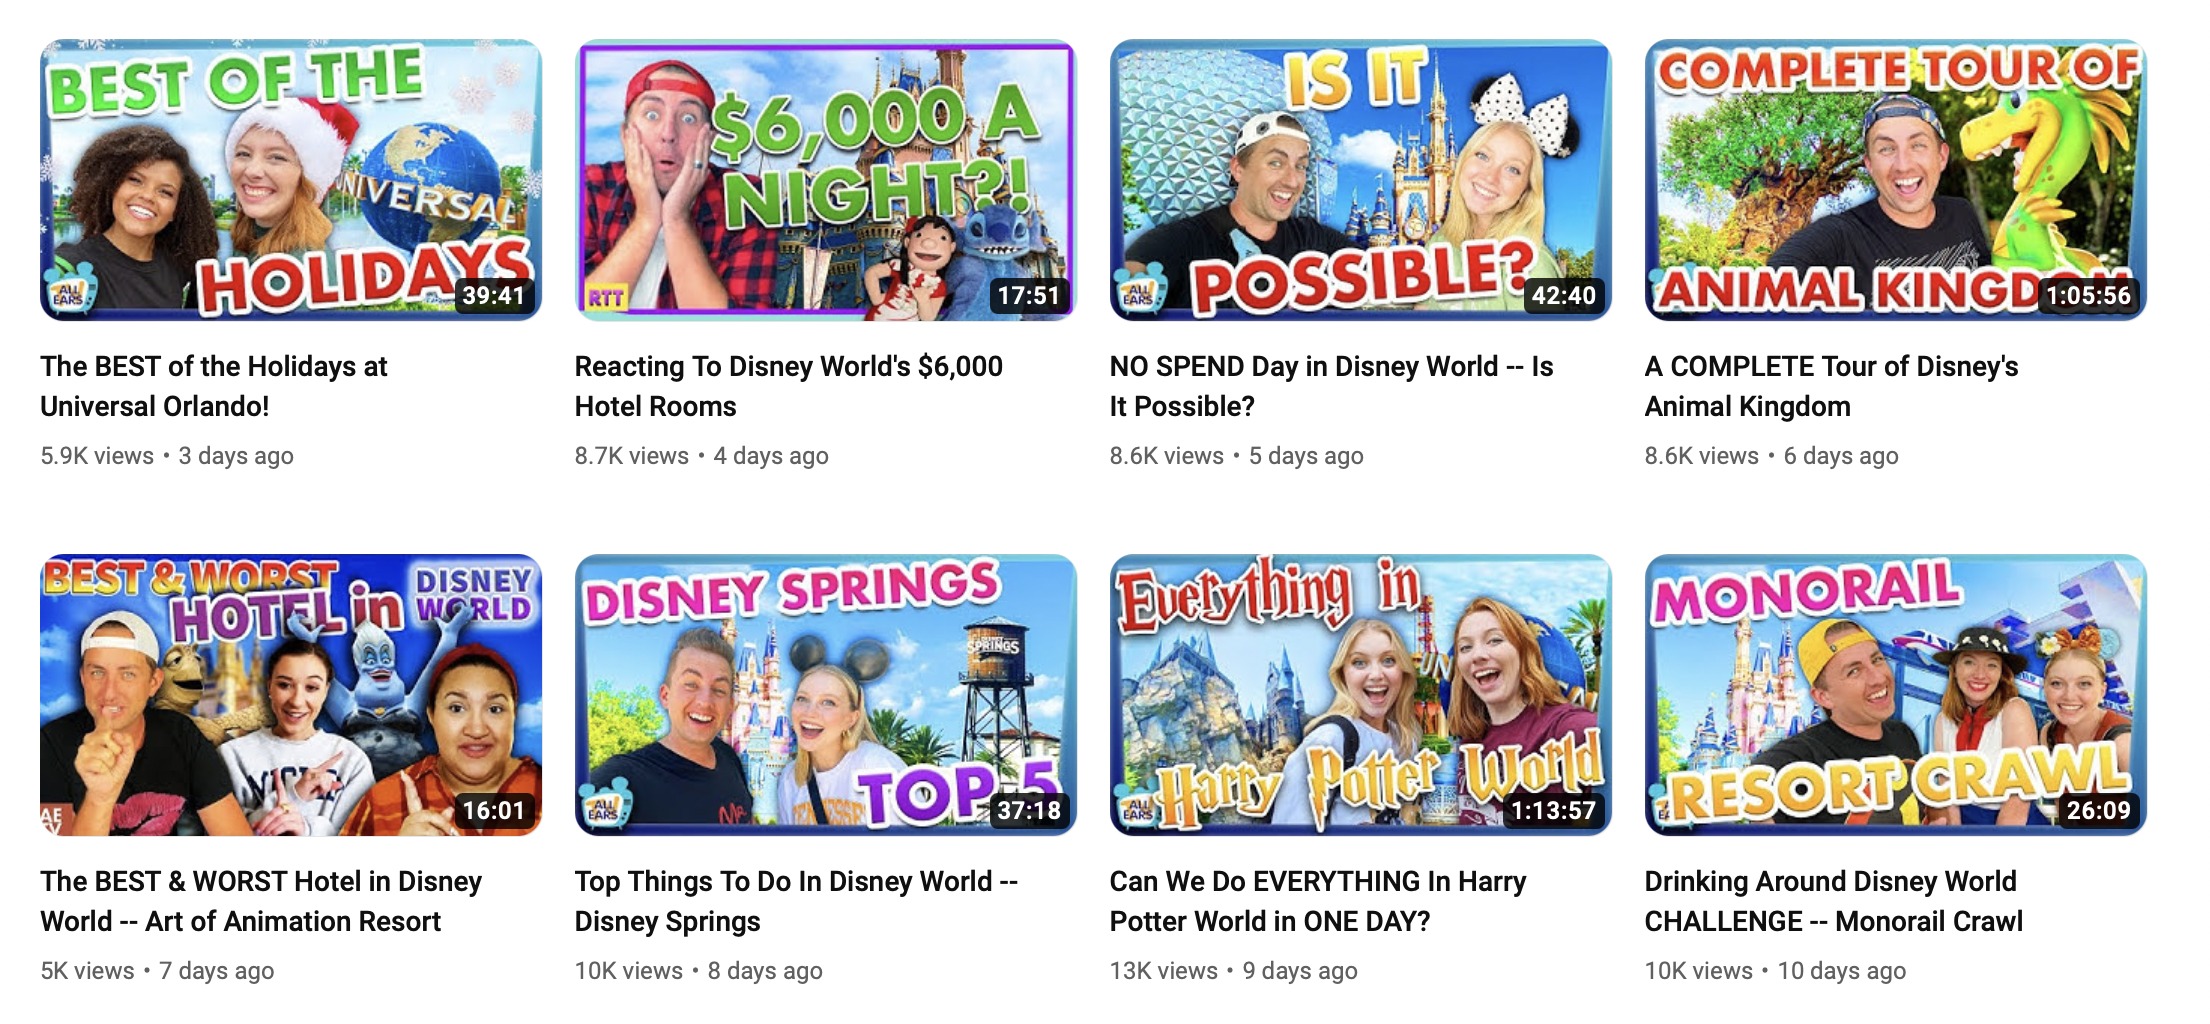
Task: Click title Can We Do EVERYTHING In Harry Potter
Action: 1318,901
